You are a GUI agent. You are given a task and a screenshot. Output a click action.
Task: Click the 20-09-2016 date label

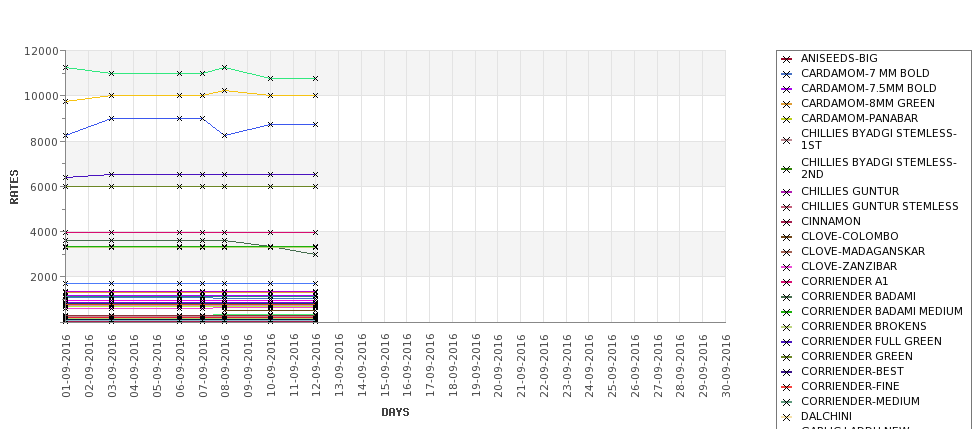coord(498,366)
